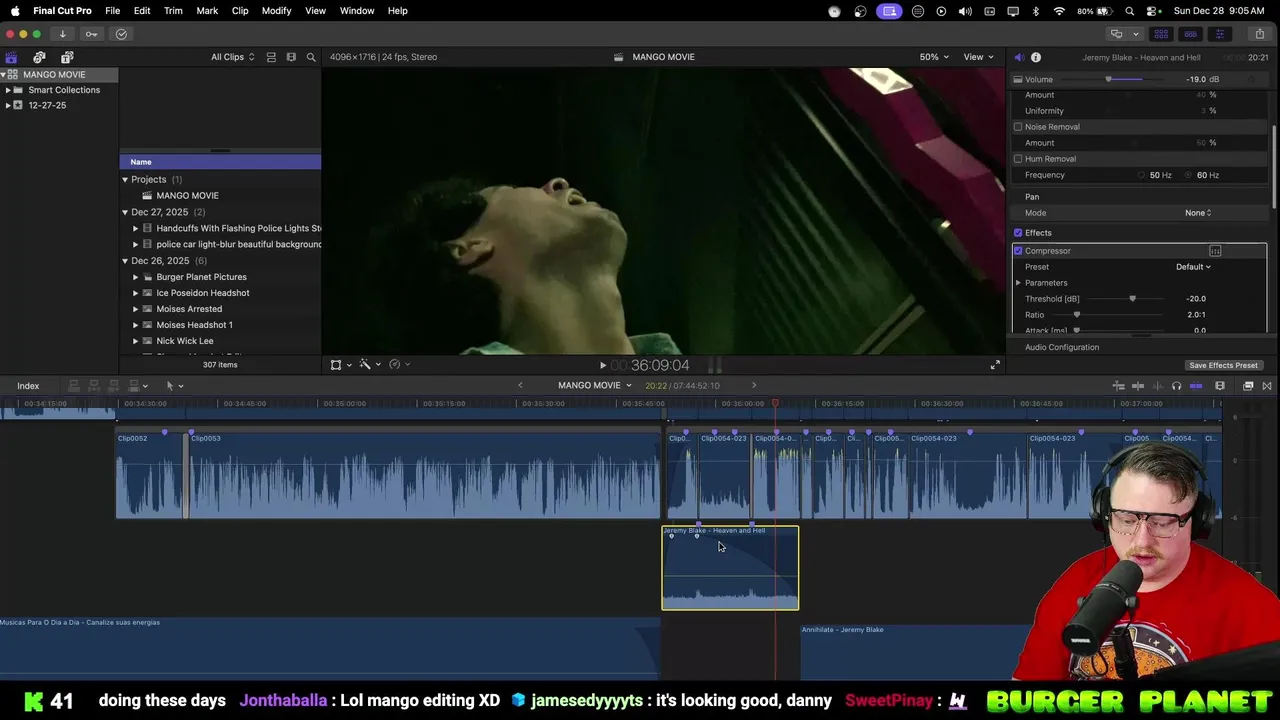Open the Clip menu
Screen dimensions: 1280x720
pyautogui.click(x=240, y=11)
